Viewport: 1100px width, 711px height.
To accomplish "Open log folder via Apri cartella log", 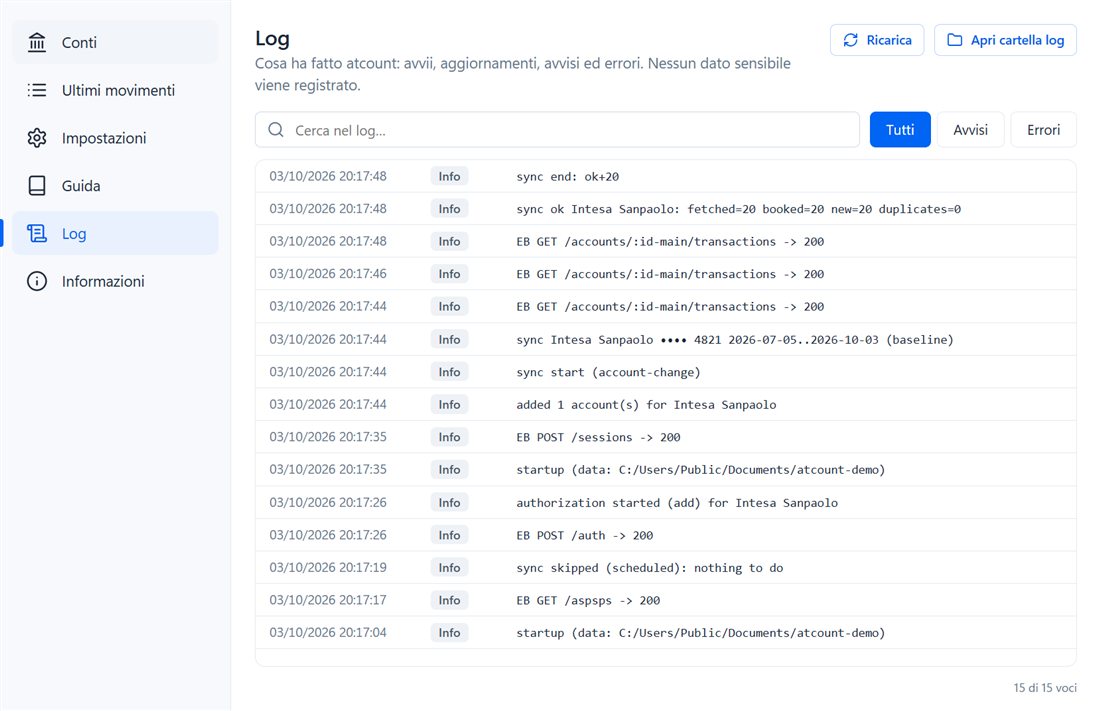I will [x=1005, y=40].
